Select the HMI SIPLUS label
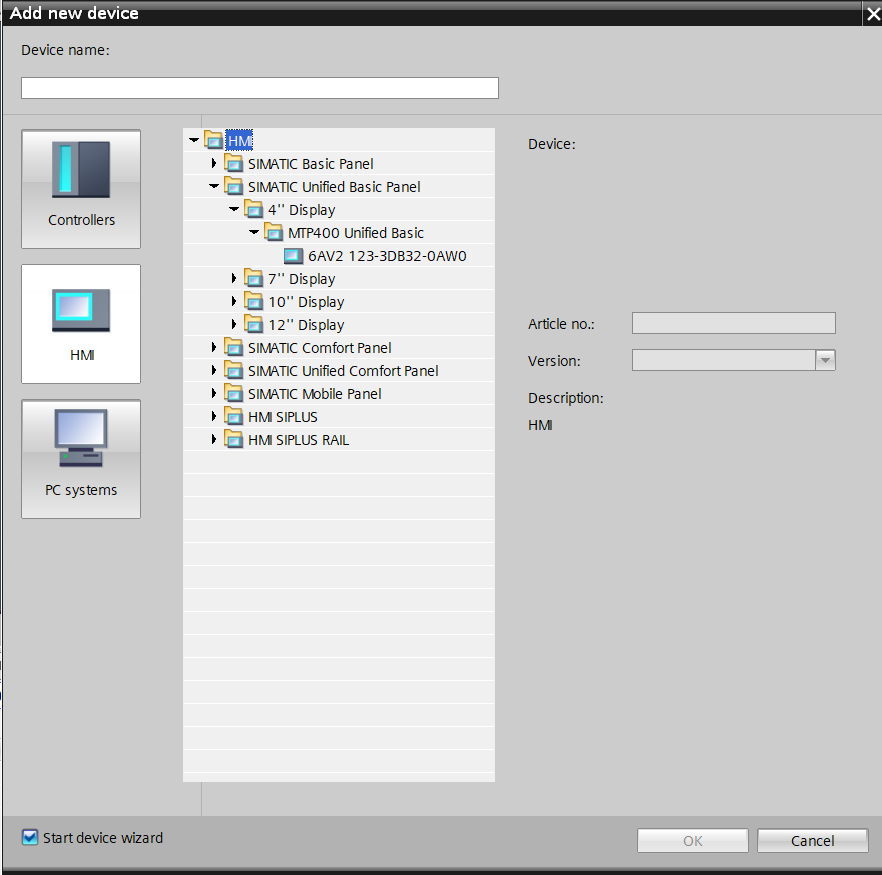Viewport: 882px width, 875px height. pos(282,417)
